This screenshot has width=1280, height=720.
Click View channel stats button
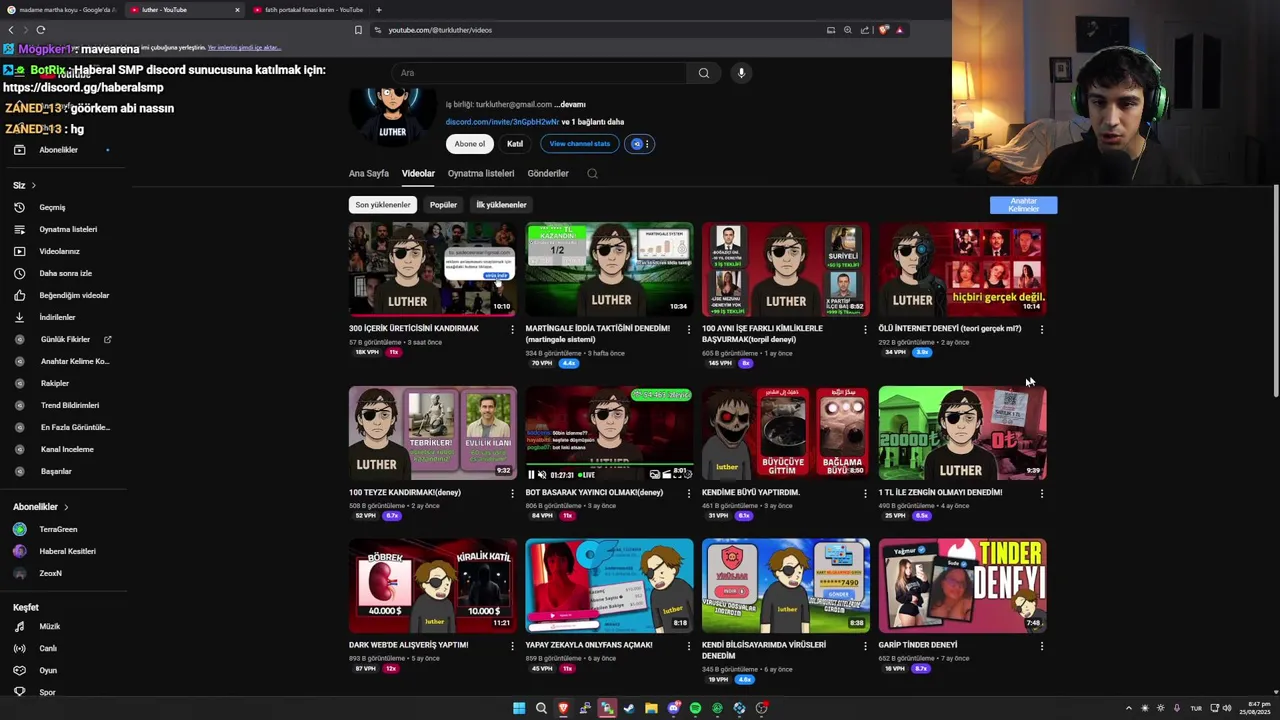point(580,144)
